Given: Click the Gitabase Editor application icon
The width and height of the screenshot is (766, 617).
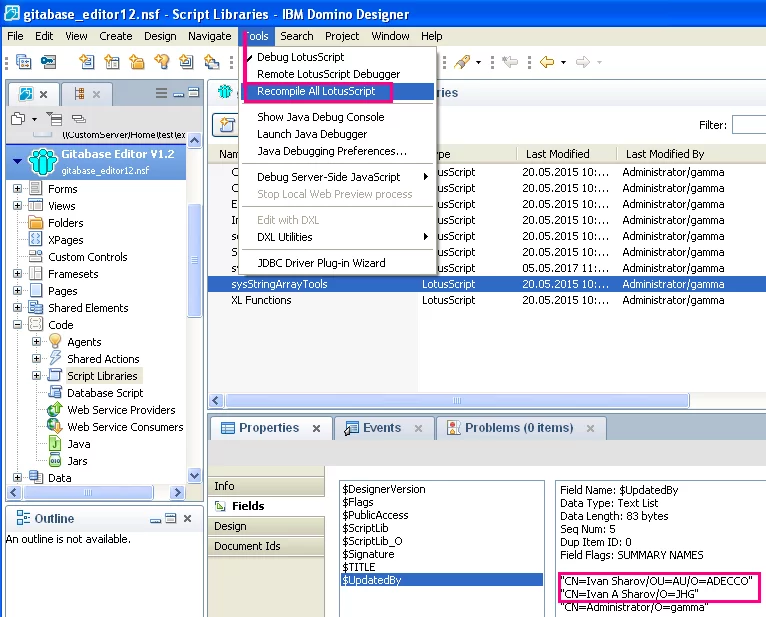Looking at the screenshot, I should (42, 160).
